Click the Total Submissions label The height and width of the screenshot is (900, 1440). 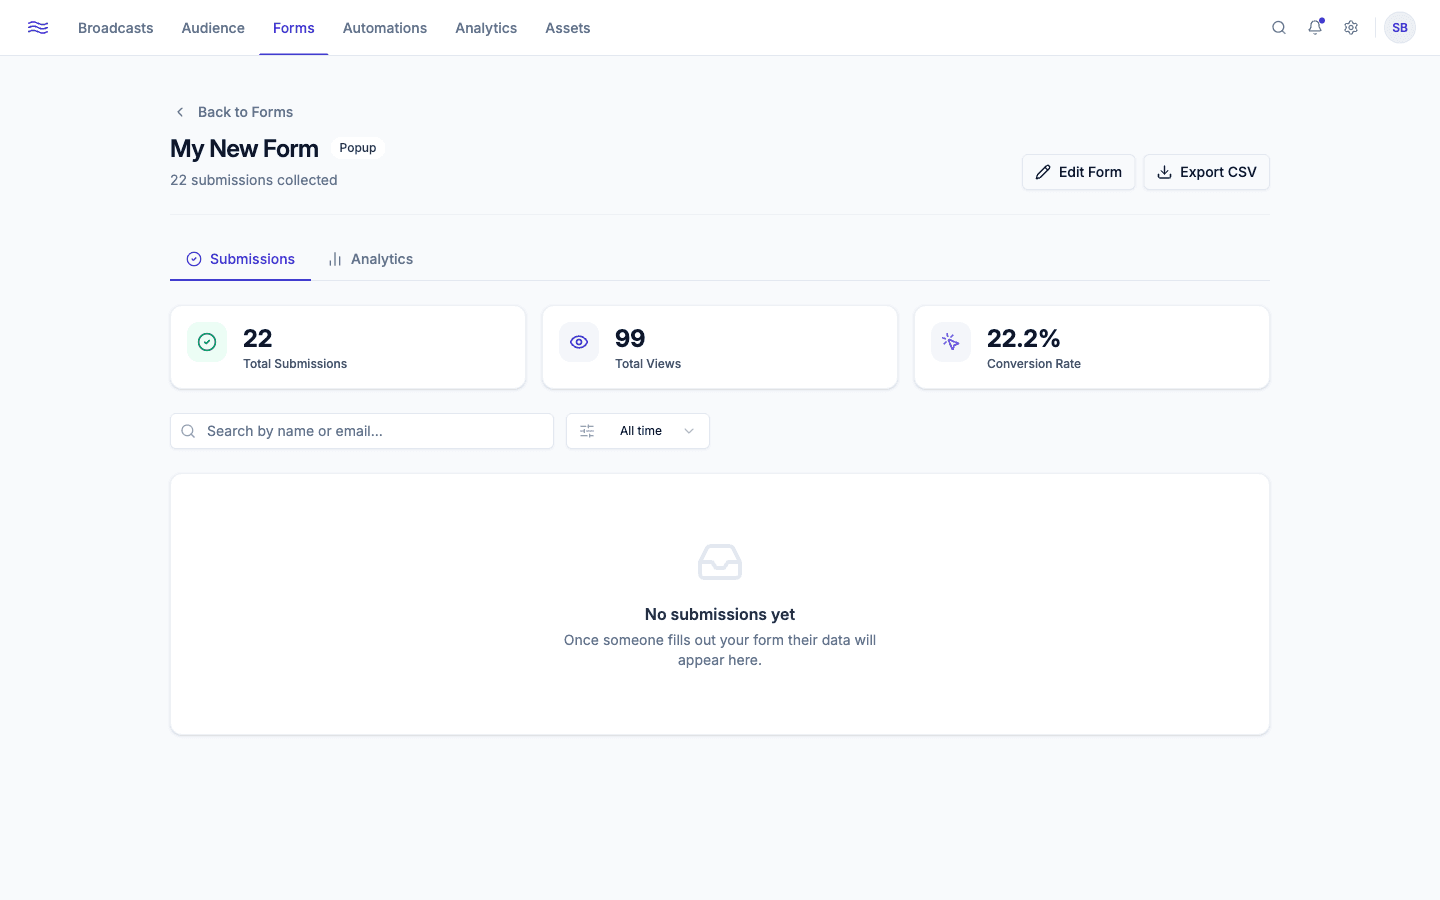(x=295, y=364)
